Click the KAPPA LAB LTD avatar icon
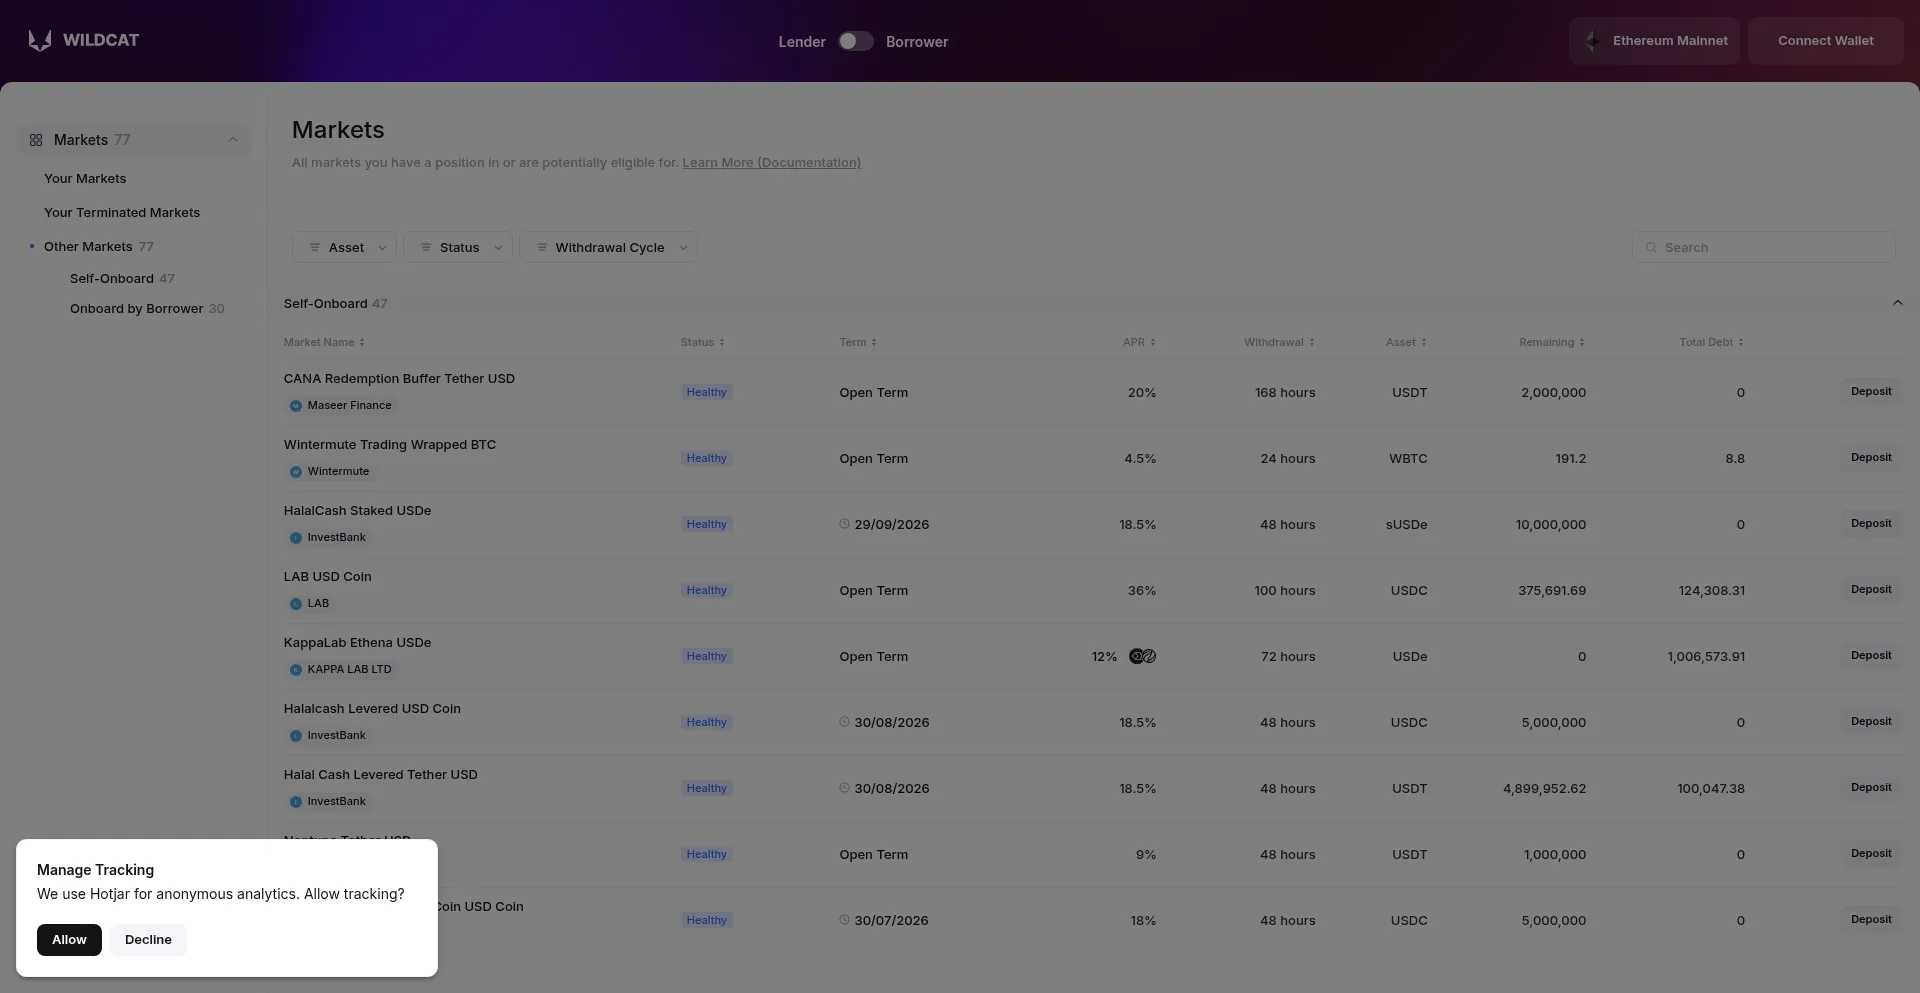 point(296,670)
